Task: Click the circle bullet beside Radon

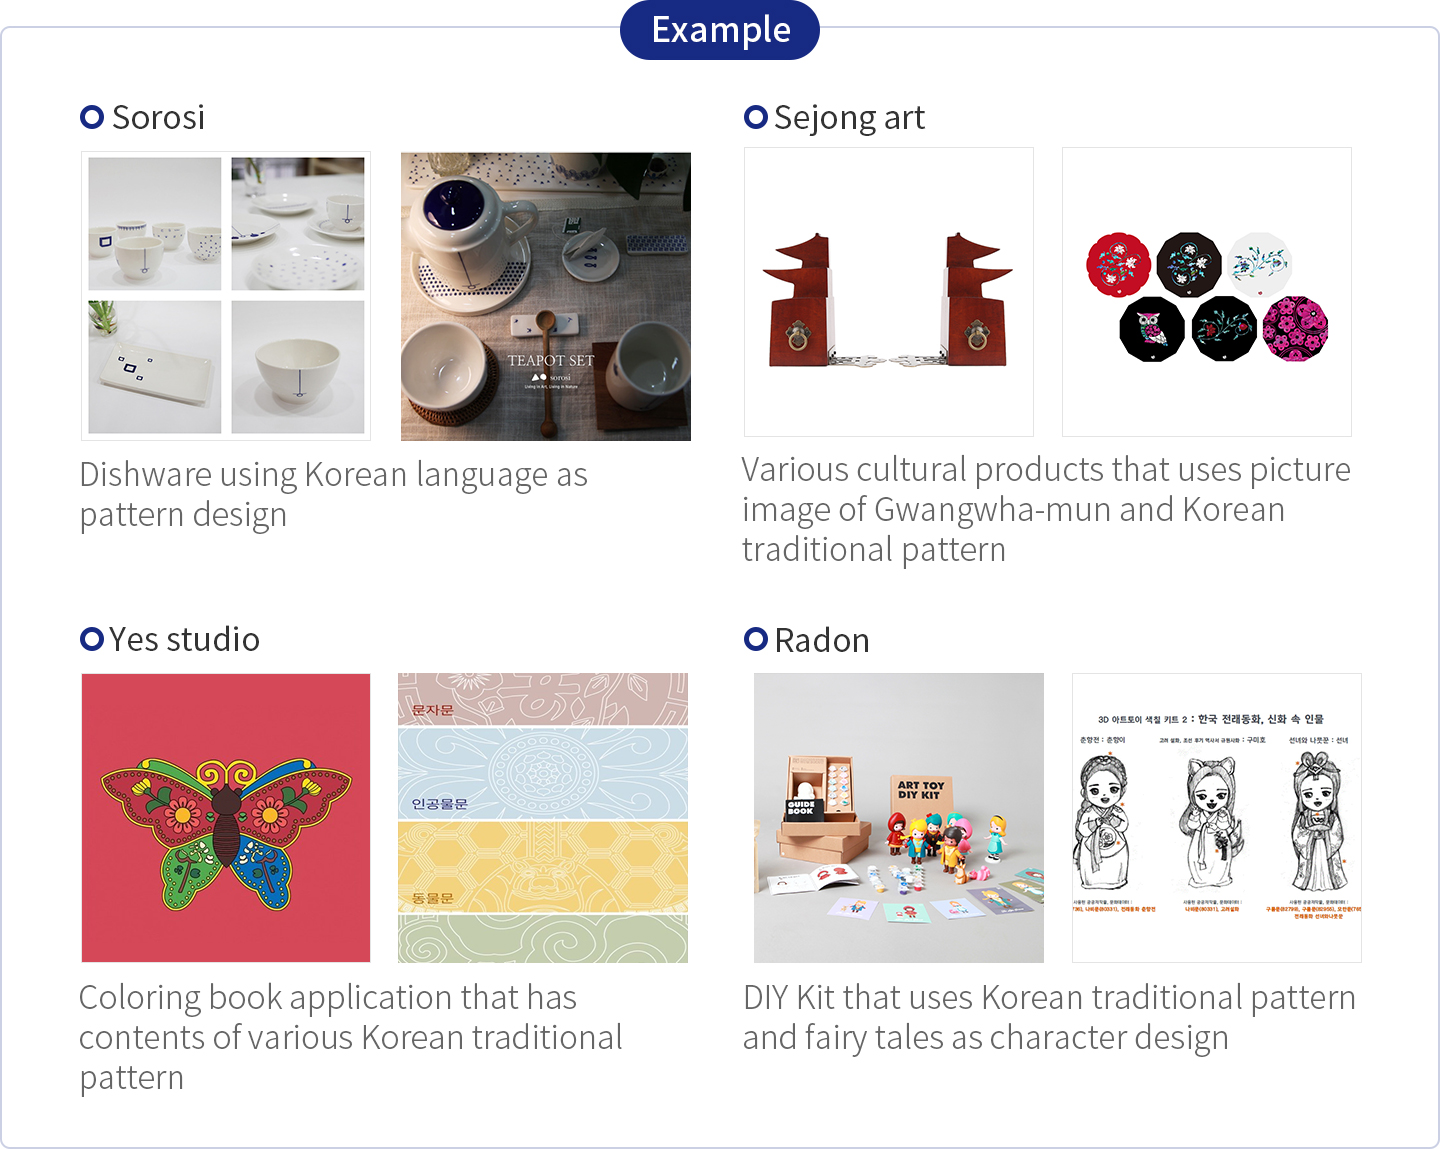Action: pyautogui.click(x=756, y=639)
